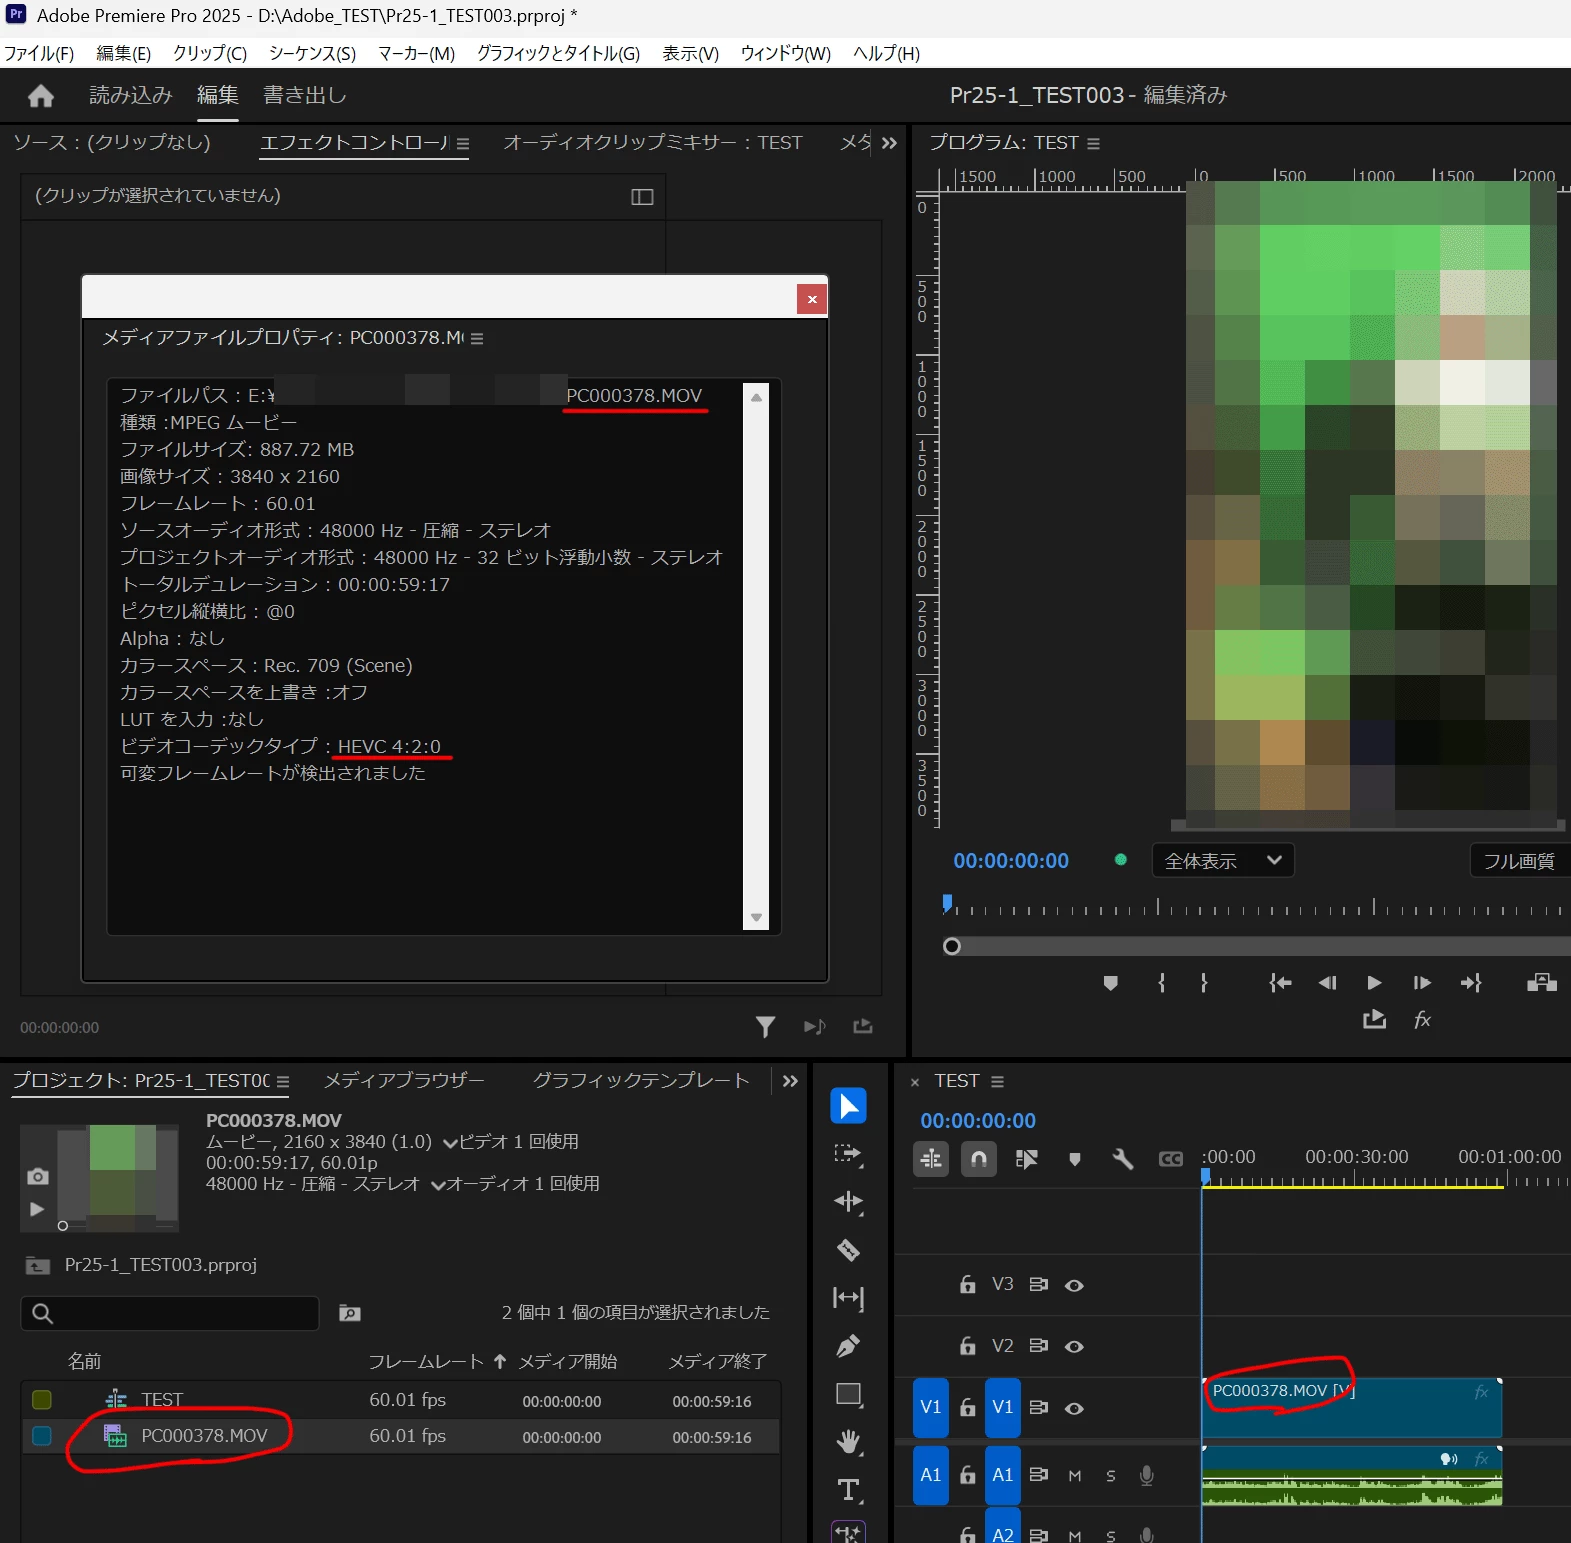Click the export frame icon below playback controls
This screenshot has height=1543, width=1571.
pos(1374,1019)
